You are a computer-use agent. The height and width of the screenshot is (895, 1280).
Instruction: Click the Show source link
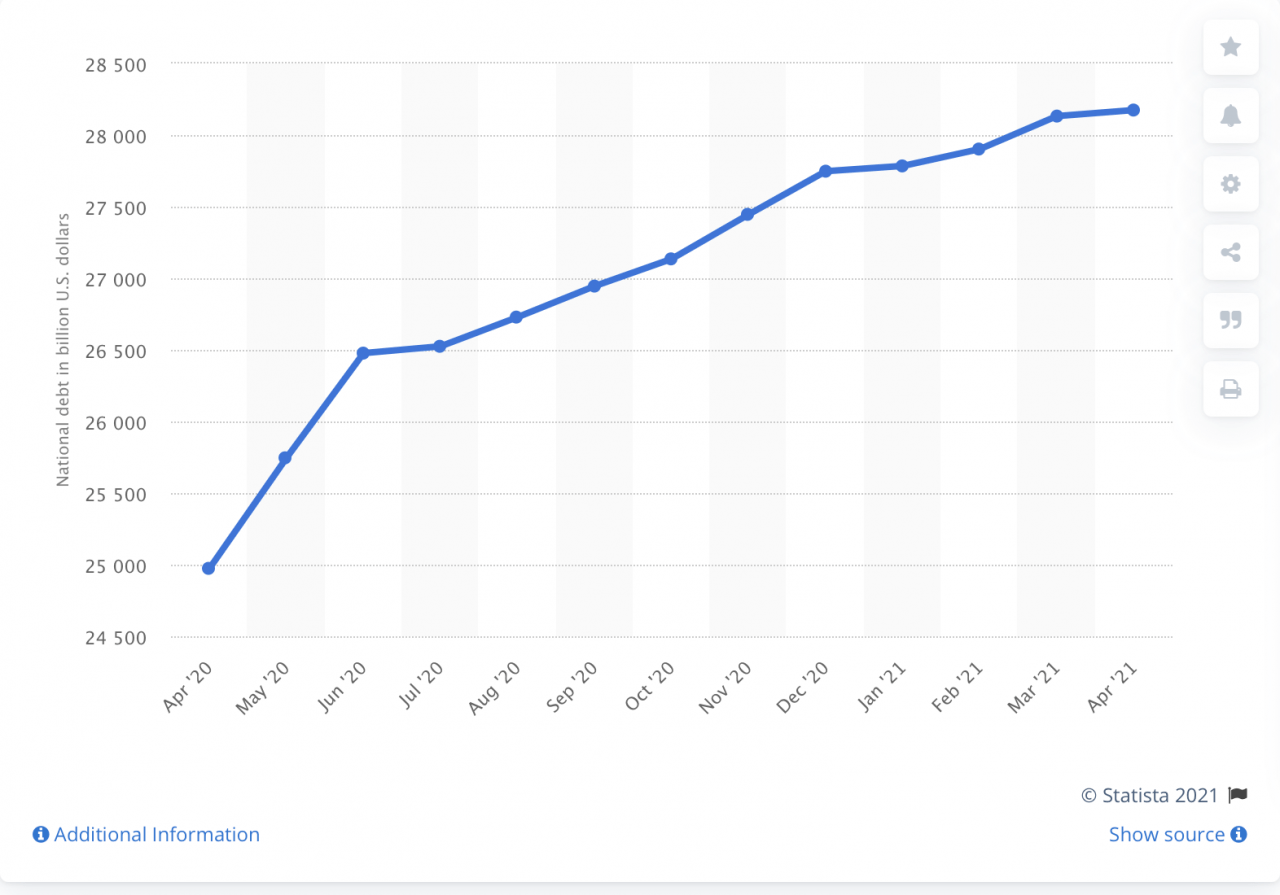coord(1166,834)
